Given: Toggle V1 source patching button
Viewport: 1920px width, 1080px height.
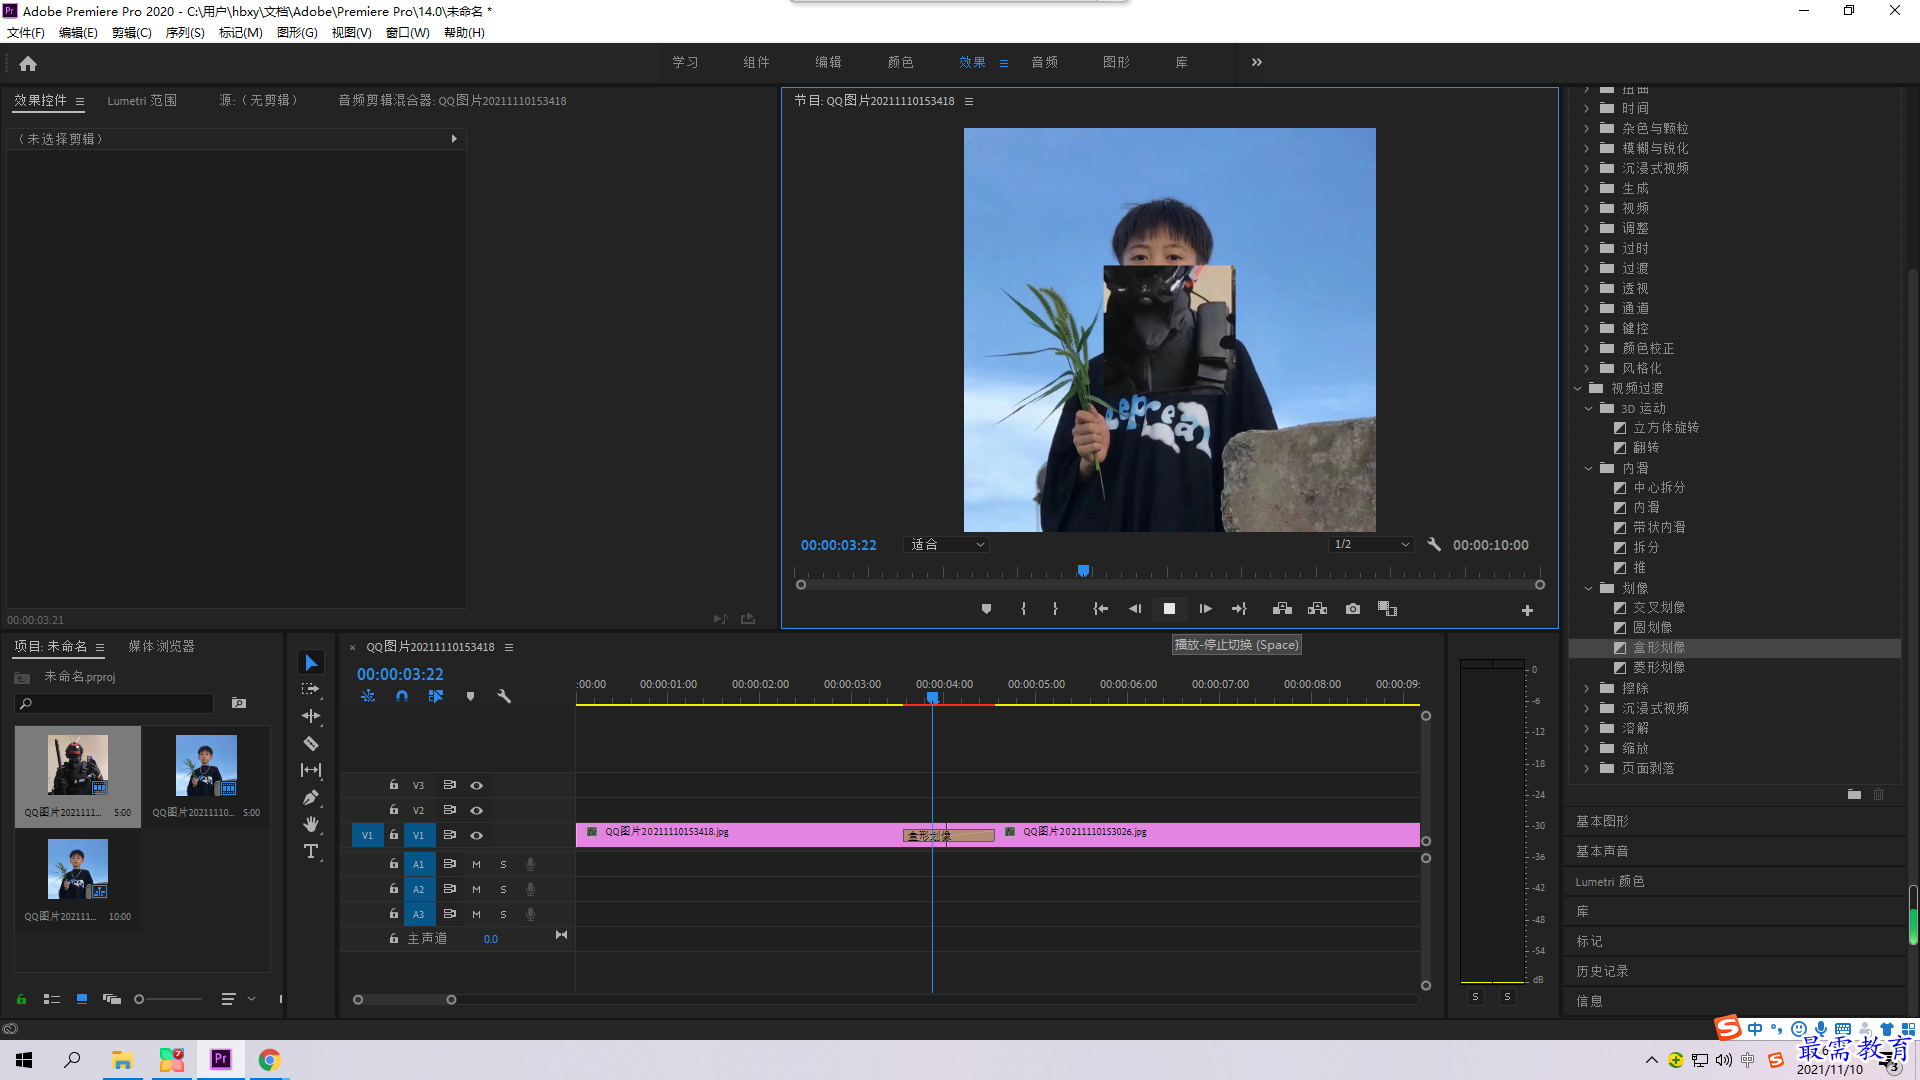Looking at the screenshot, I should click(x=367, y=835).
